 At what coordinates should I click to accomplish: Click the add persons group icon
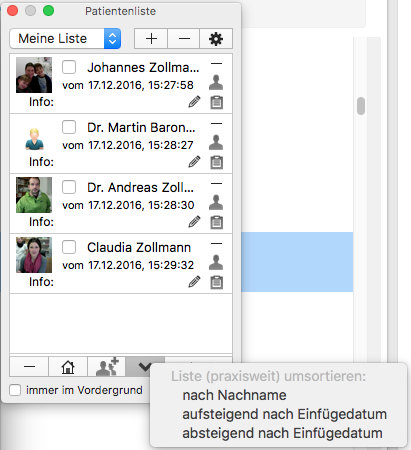tap(107, 367)
